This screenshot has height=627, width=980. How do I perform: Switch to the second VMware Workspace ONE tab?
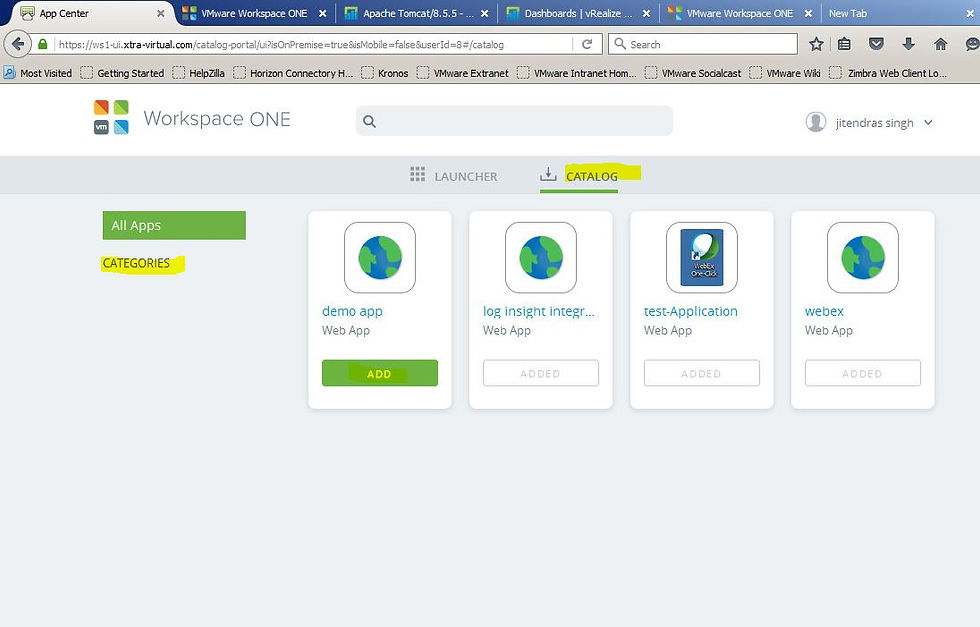tap(740, 13)
